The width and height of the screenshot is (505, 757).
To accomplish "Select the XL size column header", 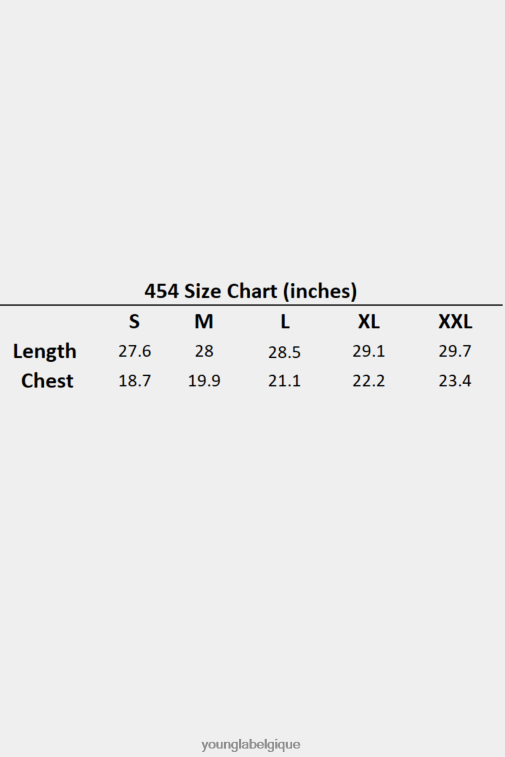I will tap(368, 322).
